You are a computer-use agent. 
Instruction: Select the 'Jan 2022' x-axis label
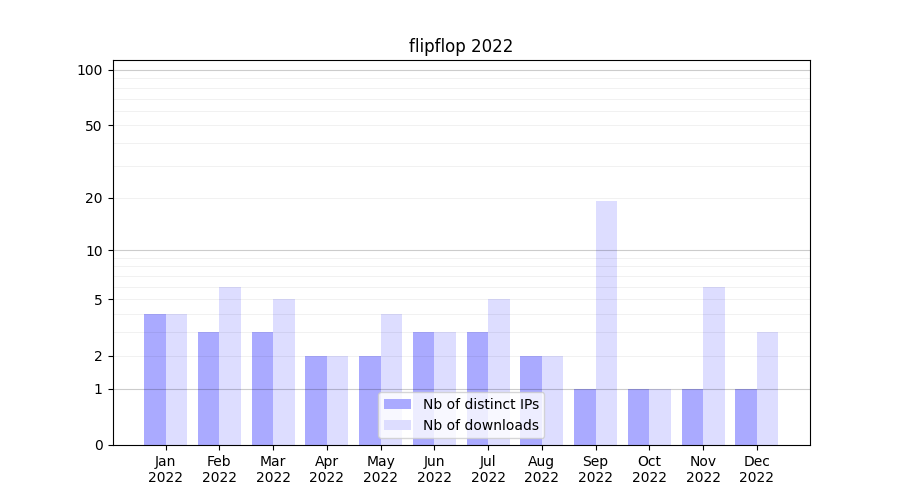[x=165, y=469]
